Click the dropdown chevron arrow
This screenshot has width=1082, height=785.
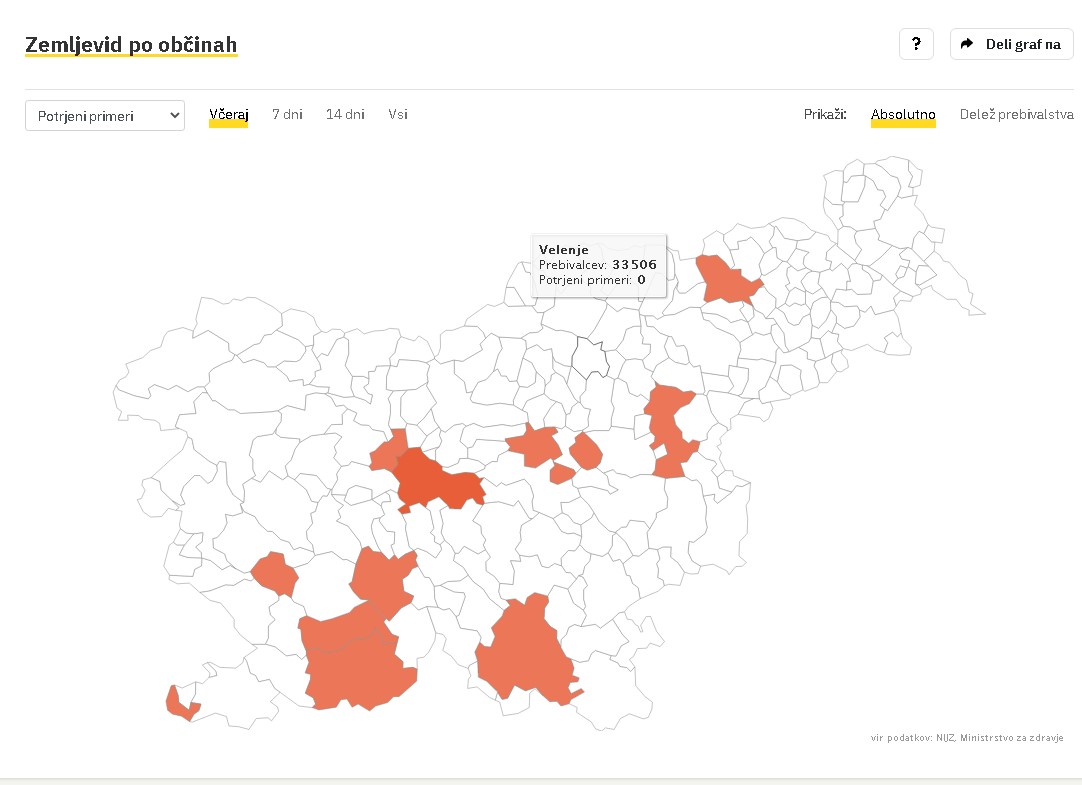click(175, 116)
